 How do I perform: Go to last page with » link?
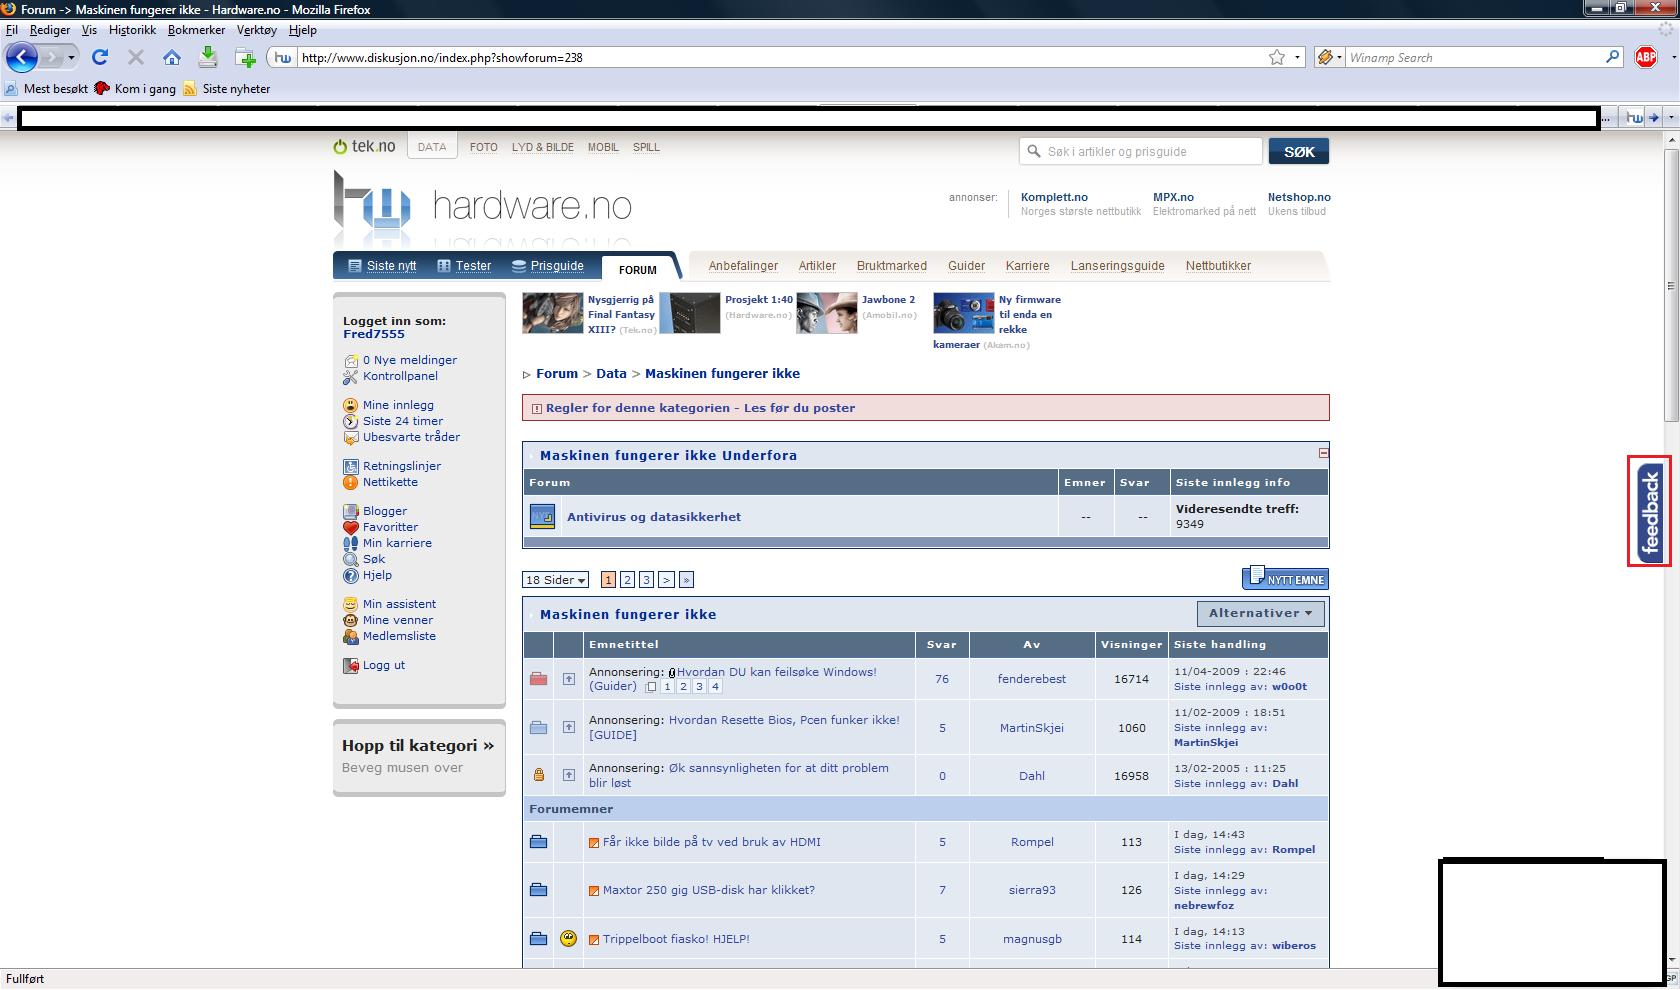coord(686,580)
